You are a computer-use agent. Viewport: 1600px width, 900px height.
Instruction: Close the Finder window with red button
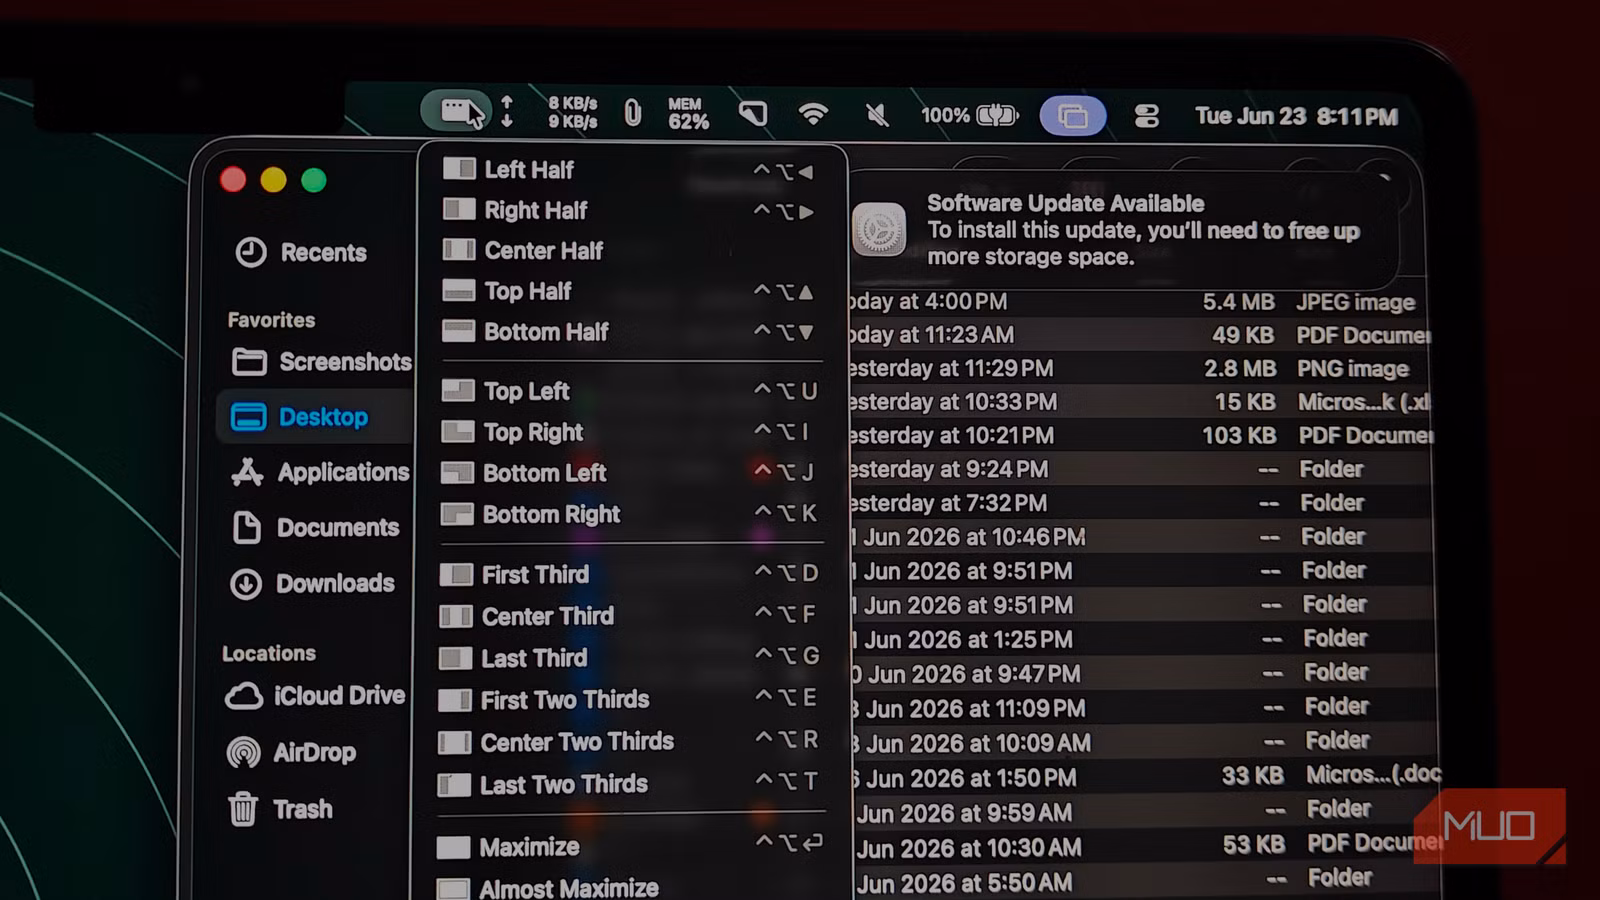(233, 179)
